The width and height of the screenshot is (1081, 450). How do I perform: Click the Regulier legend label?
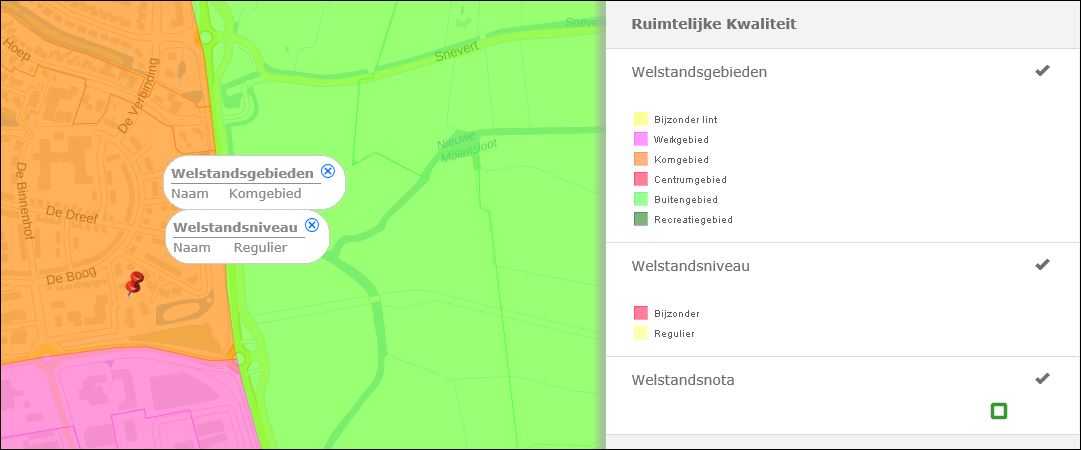[674, 334]
